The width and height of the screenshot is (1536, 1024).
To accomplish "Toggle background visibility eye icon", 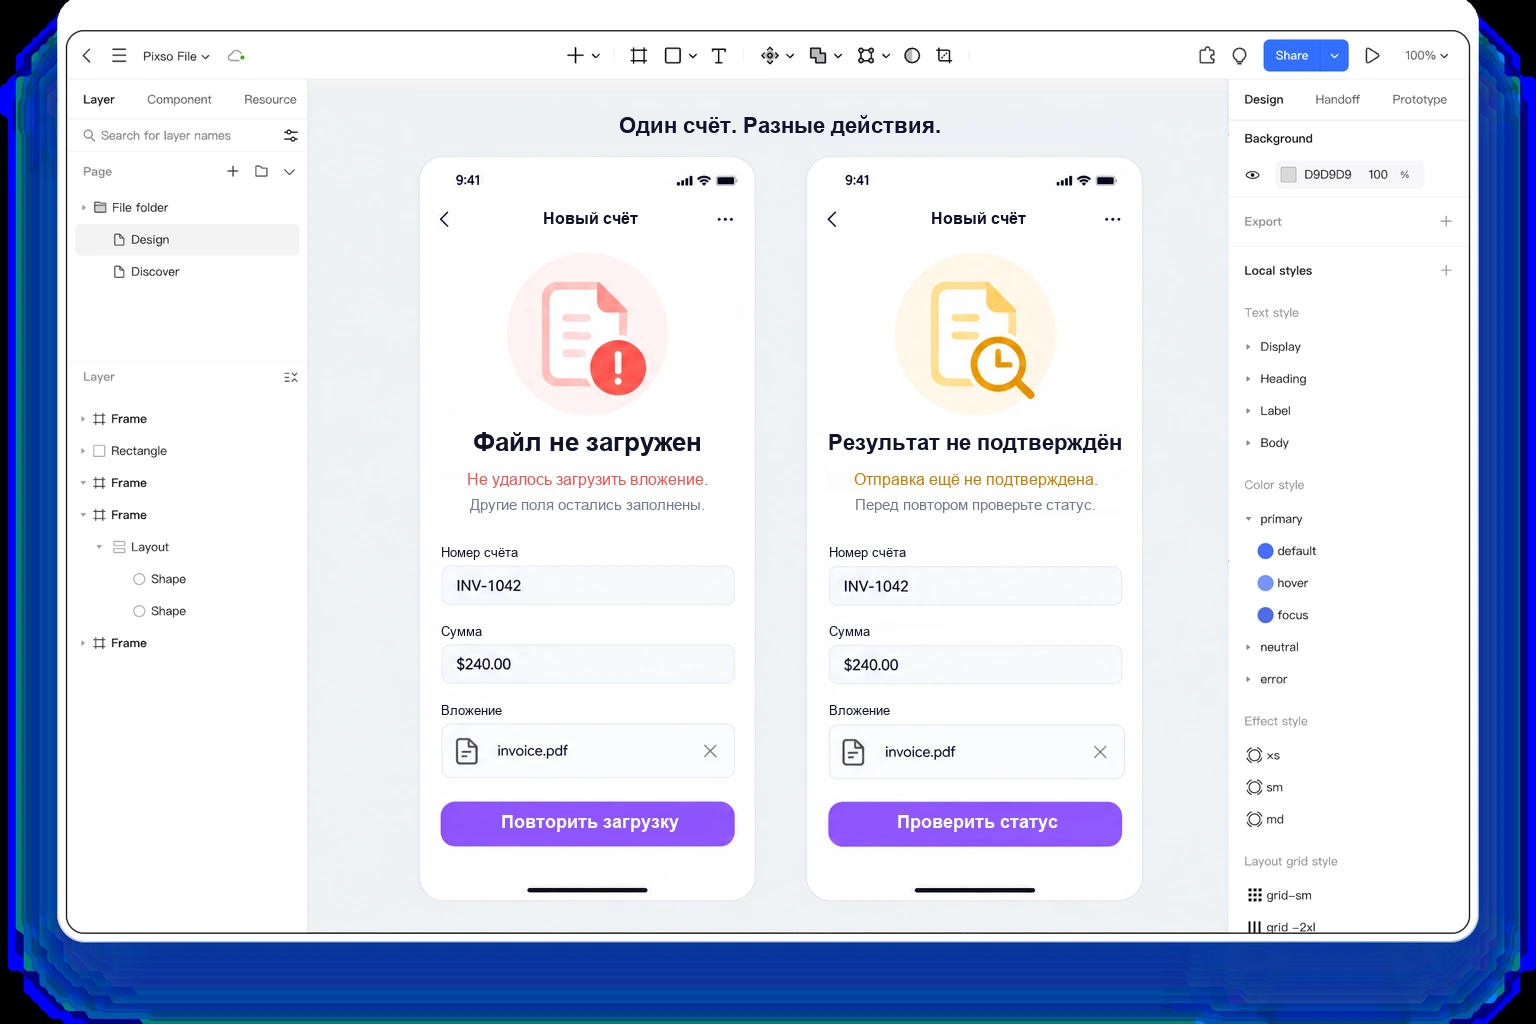I will pos(1252,175).
